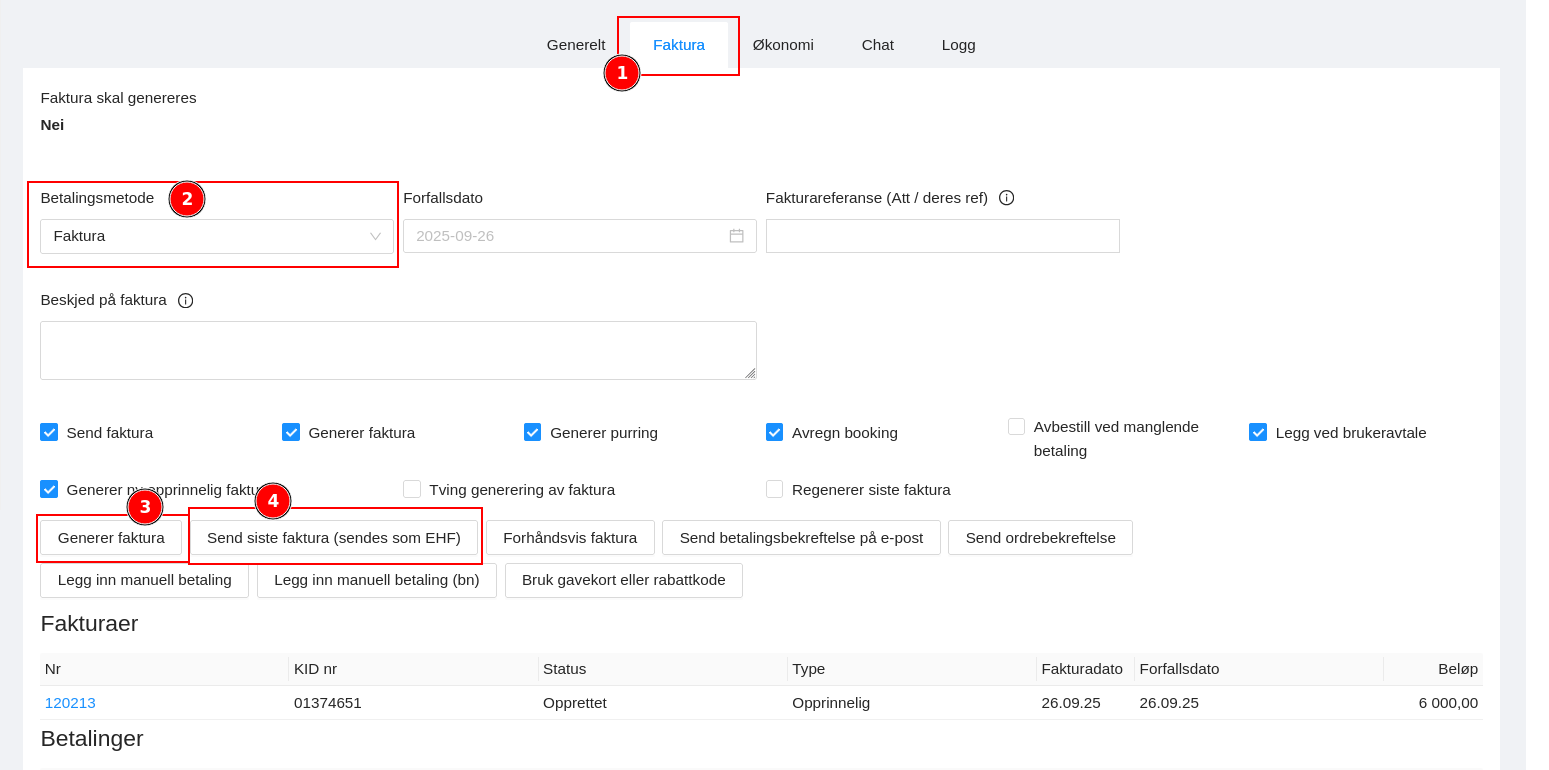
Task: Click the resize handle of message textarea
Action: 749,373
